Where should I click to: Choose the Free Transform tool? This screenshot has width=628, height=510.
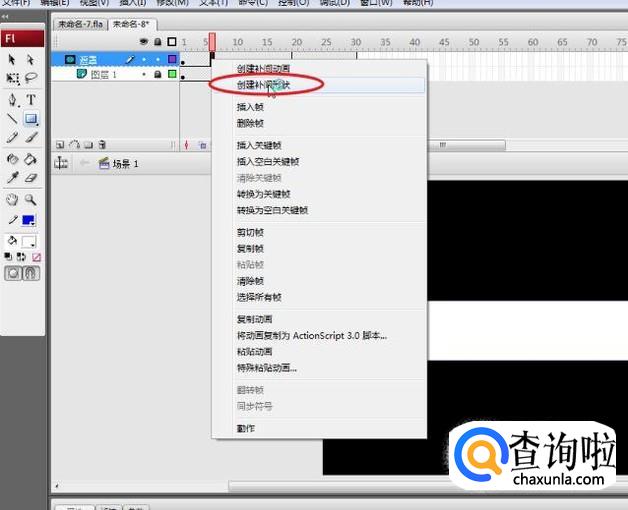(x=12, y=78)
